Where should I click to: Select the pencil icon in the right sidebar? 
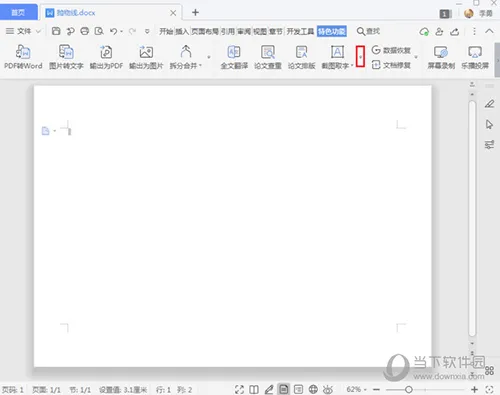point(489,104)
